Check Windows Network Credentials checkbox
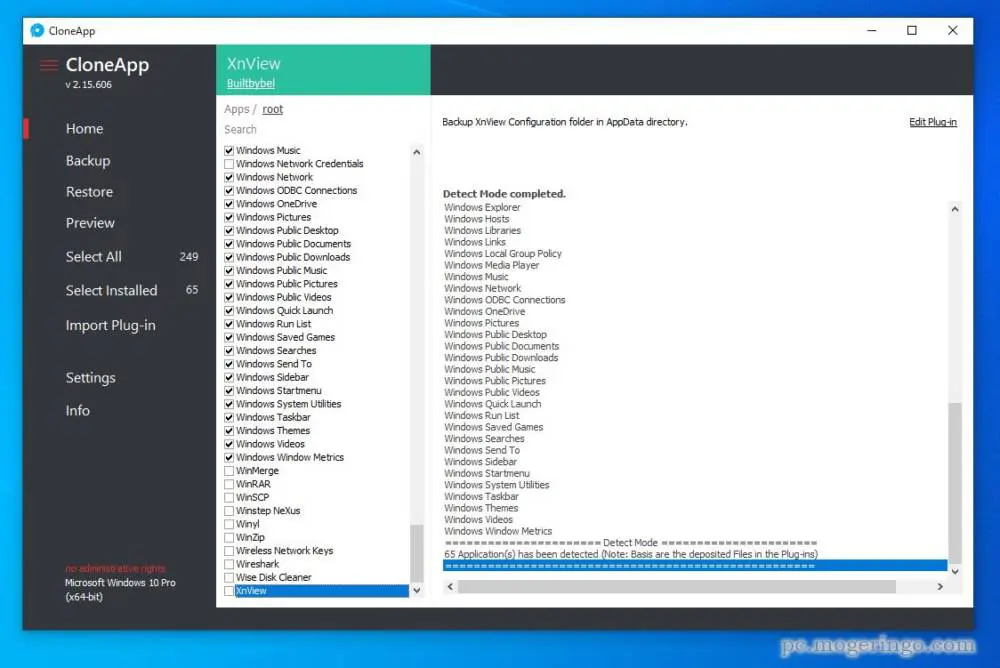Image resolution: width=1000 pixels, height=668 pixels. click(229, 164)
